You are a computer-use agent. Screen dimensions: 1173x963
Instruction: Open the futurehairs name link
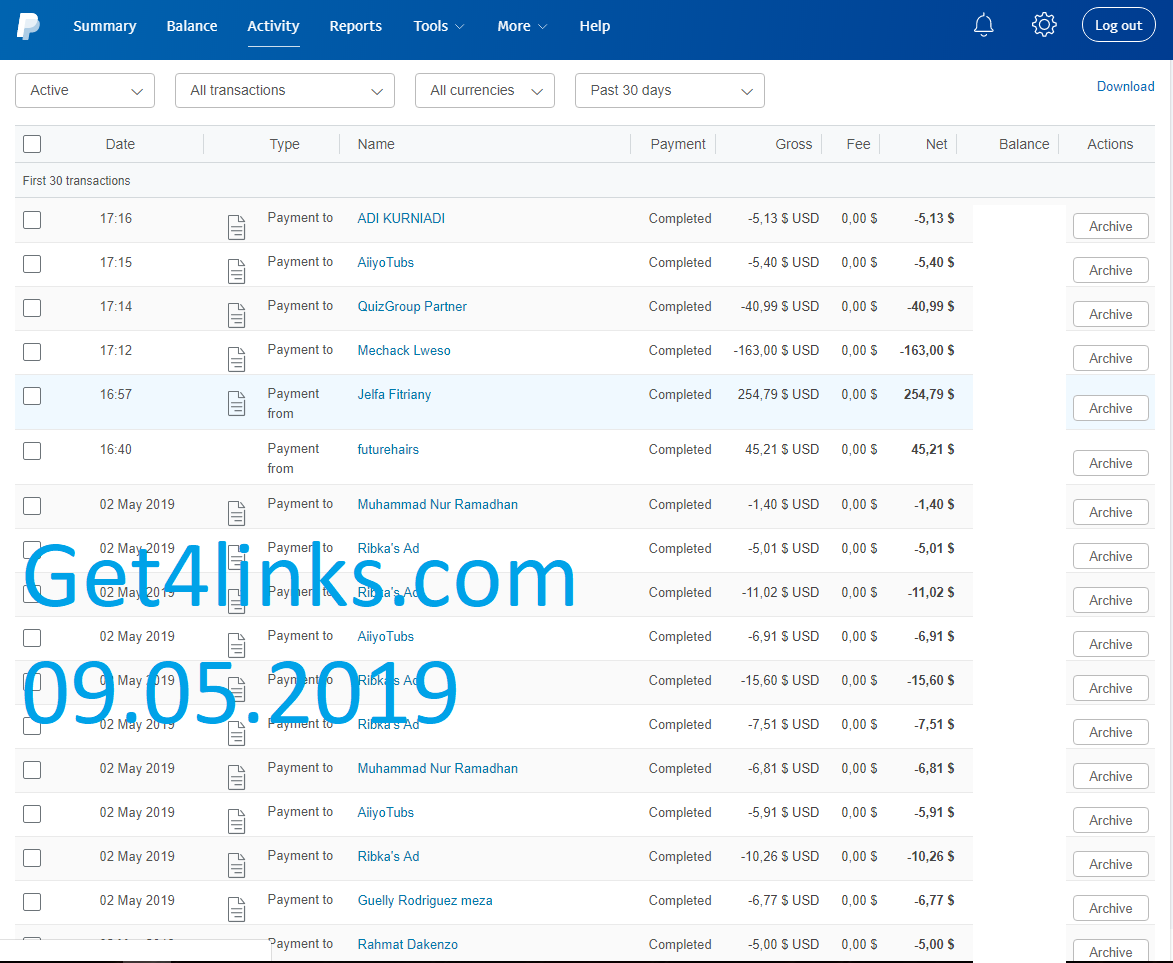388,450
